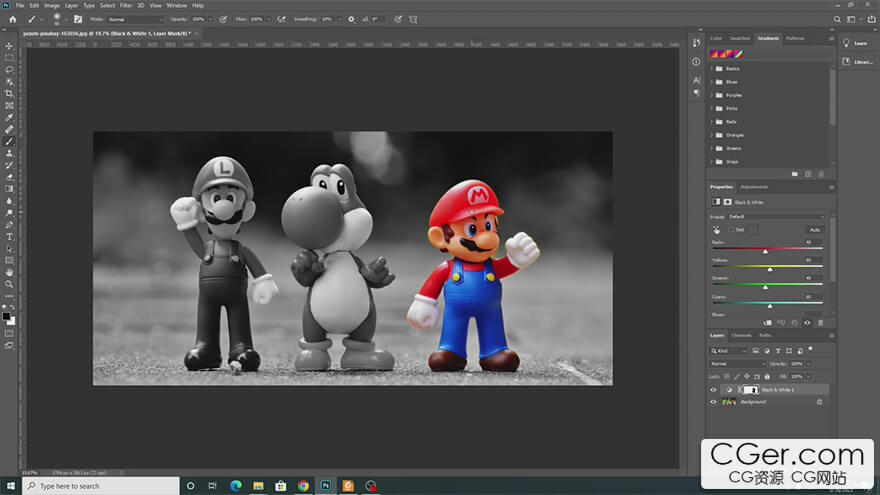Click the Windows Start button
This screenshot has width=880, height=495.
11,486
